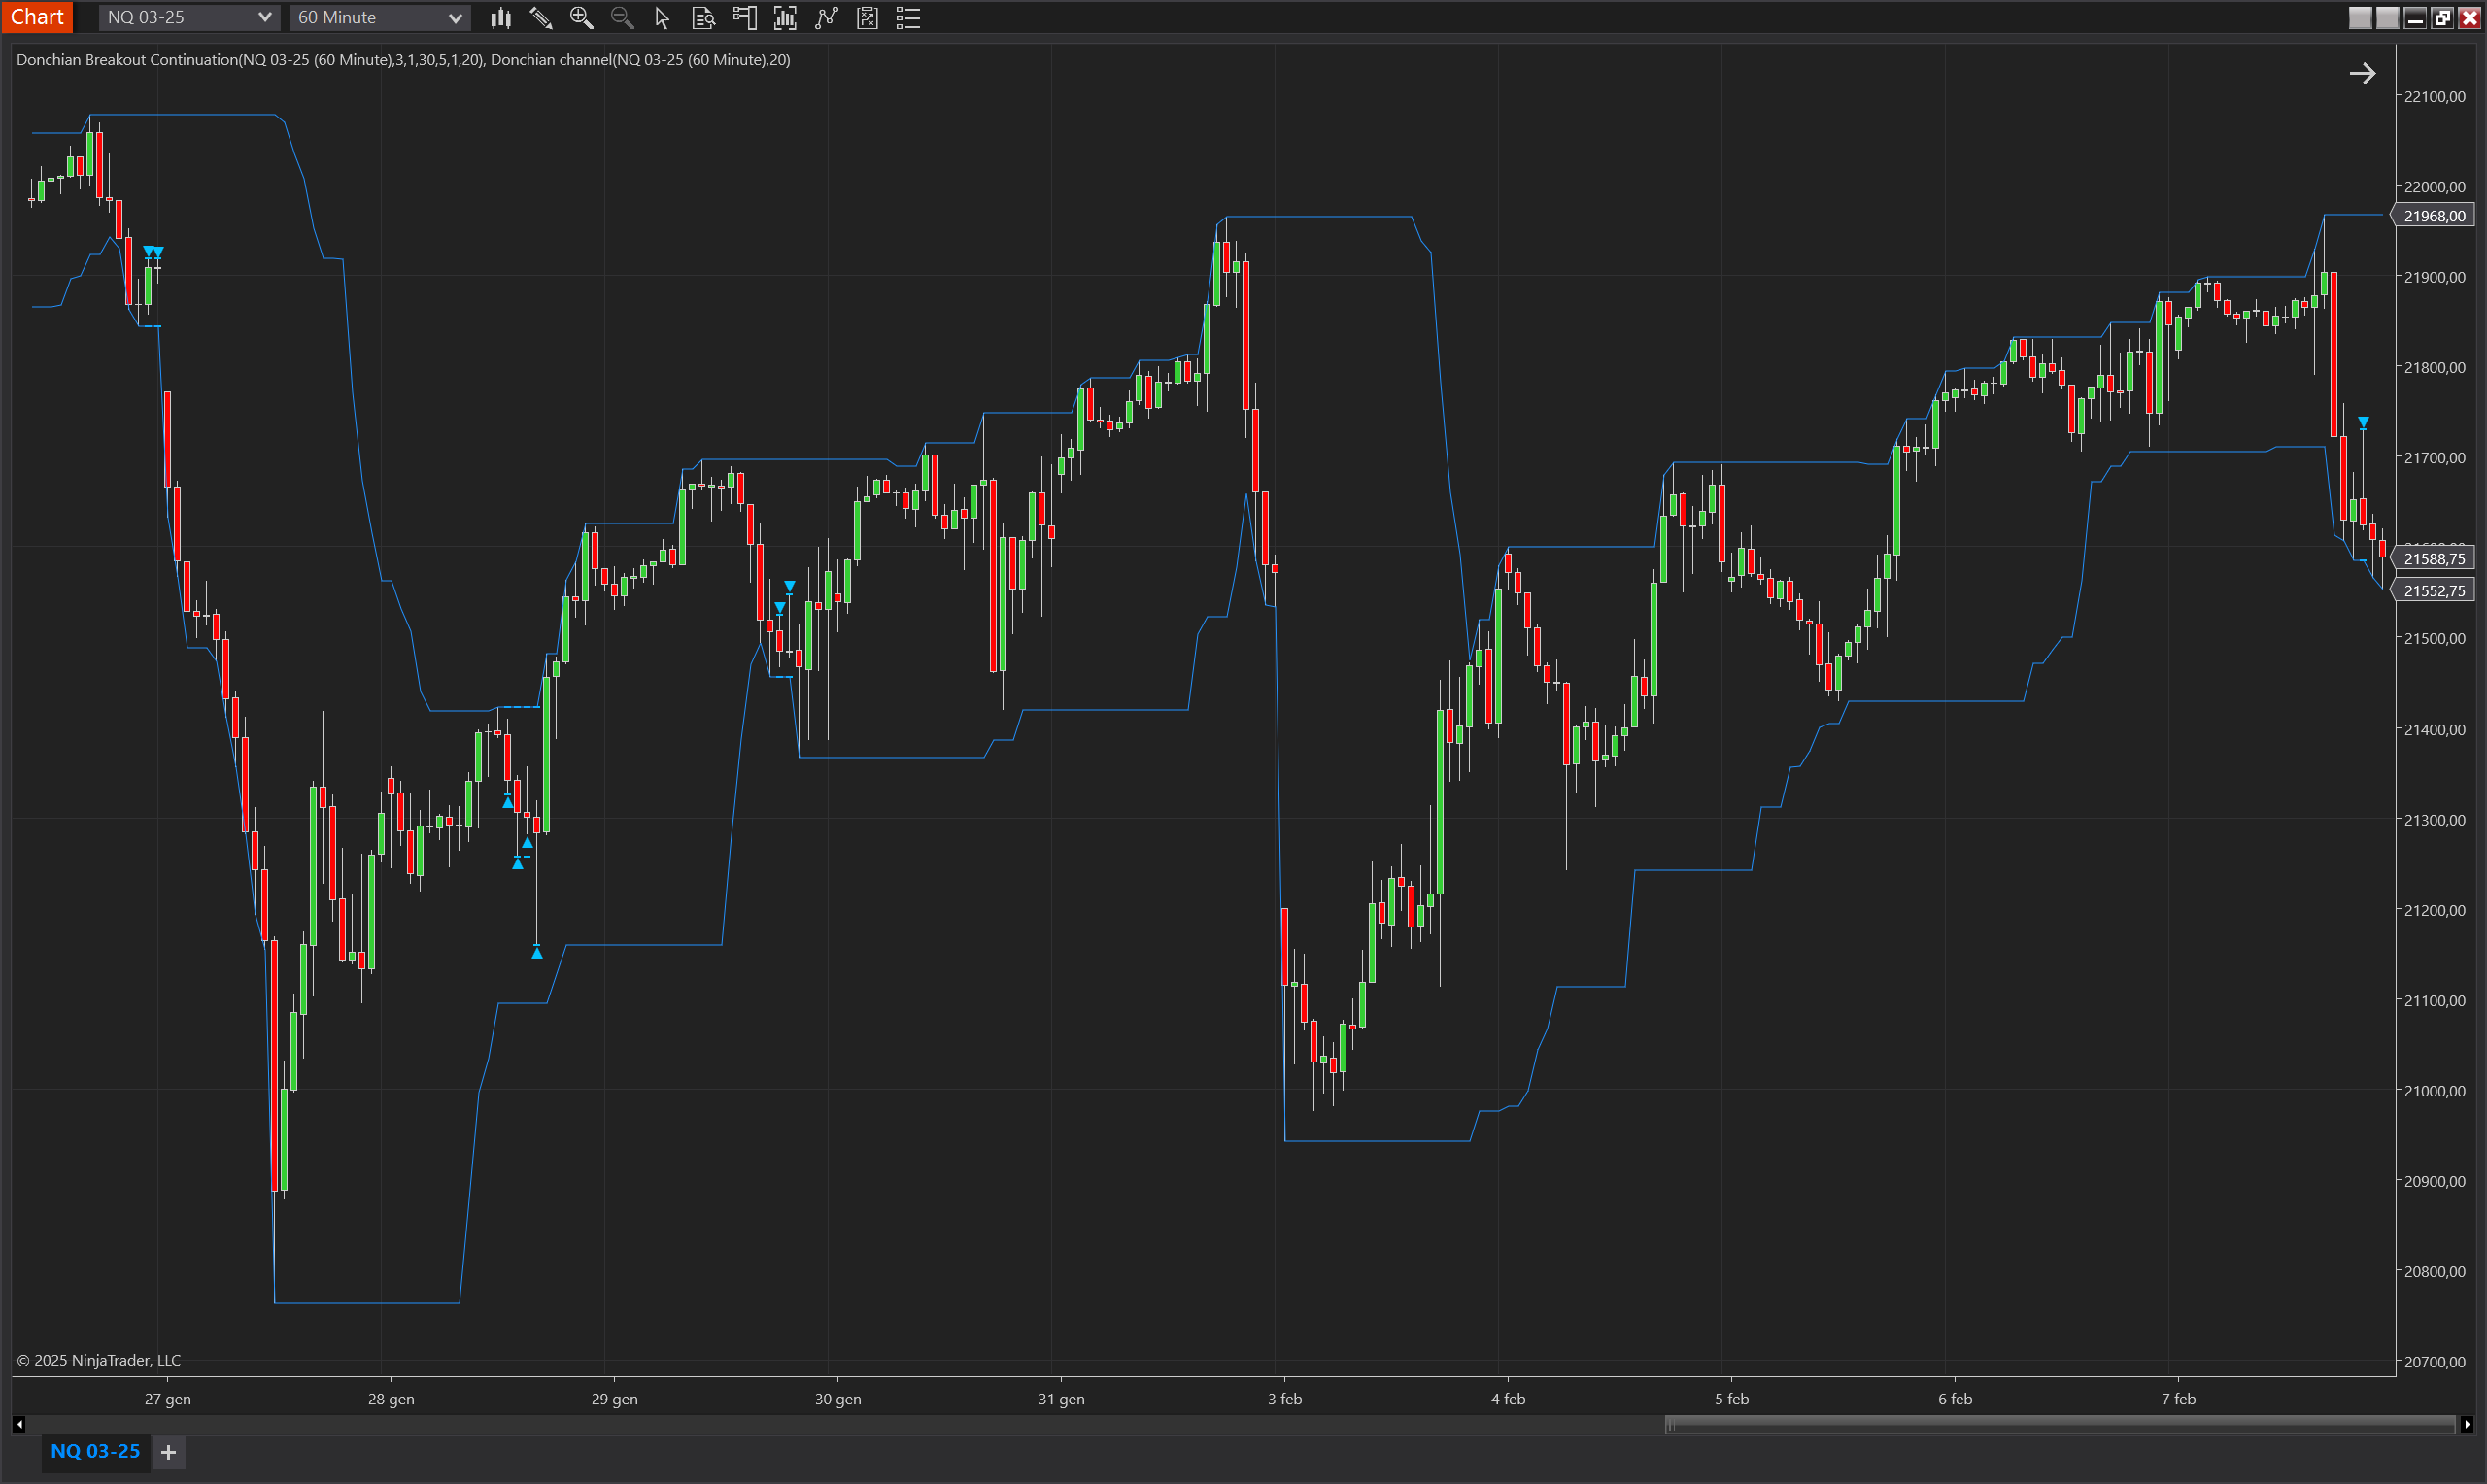The image size is (2487, 1484).
Task: Open the Properties list icon
Action: [x=908, y=17]
